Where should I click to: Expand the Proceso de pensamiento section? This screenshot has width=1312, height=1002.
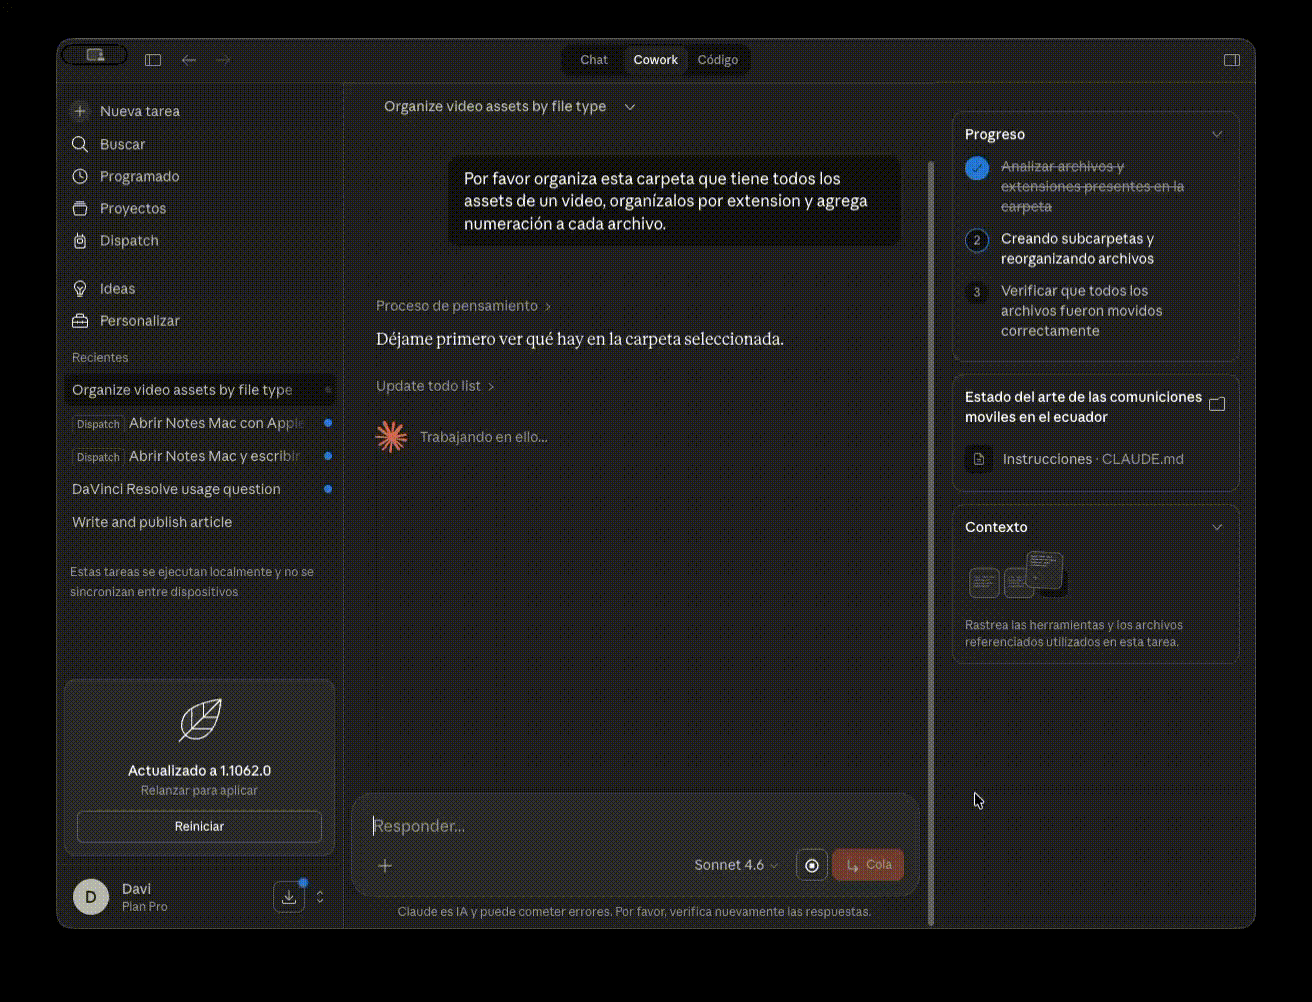[463, 306]
